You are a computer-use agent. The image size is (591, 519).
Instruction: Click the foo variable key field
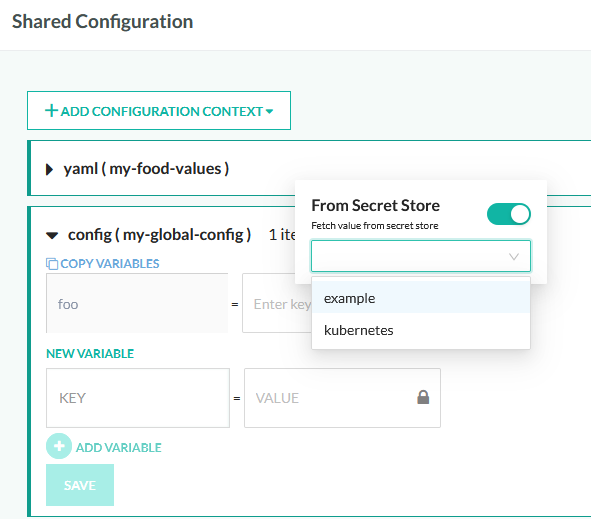[x=137, y=303]
